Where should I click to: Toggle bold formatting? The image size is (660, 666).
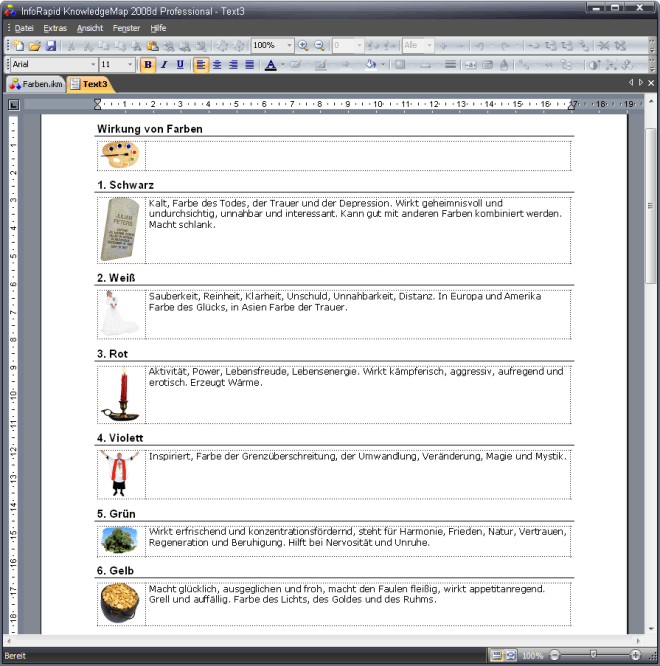(x=148, y=65)
